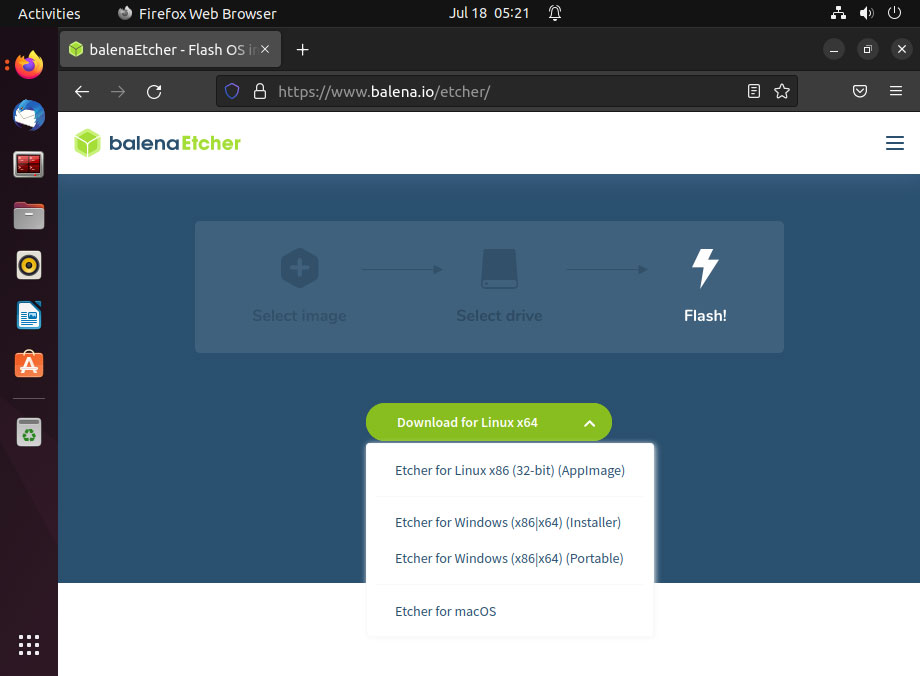Click the browser forward arrow
The width and height of the screenshot is (920, 676).
118,92
